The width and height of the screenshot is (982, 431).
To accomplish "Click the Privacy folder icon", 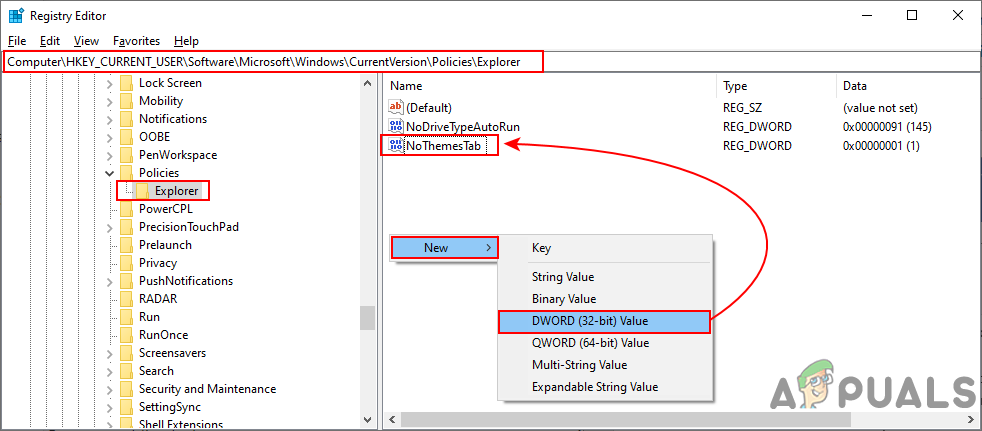I will point(127,263).
